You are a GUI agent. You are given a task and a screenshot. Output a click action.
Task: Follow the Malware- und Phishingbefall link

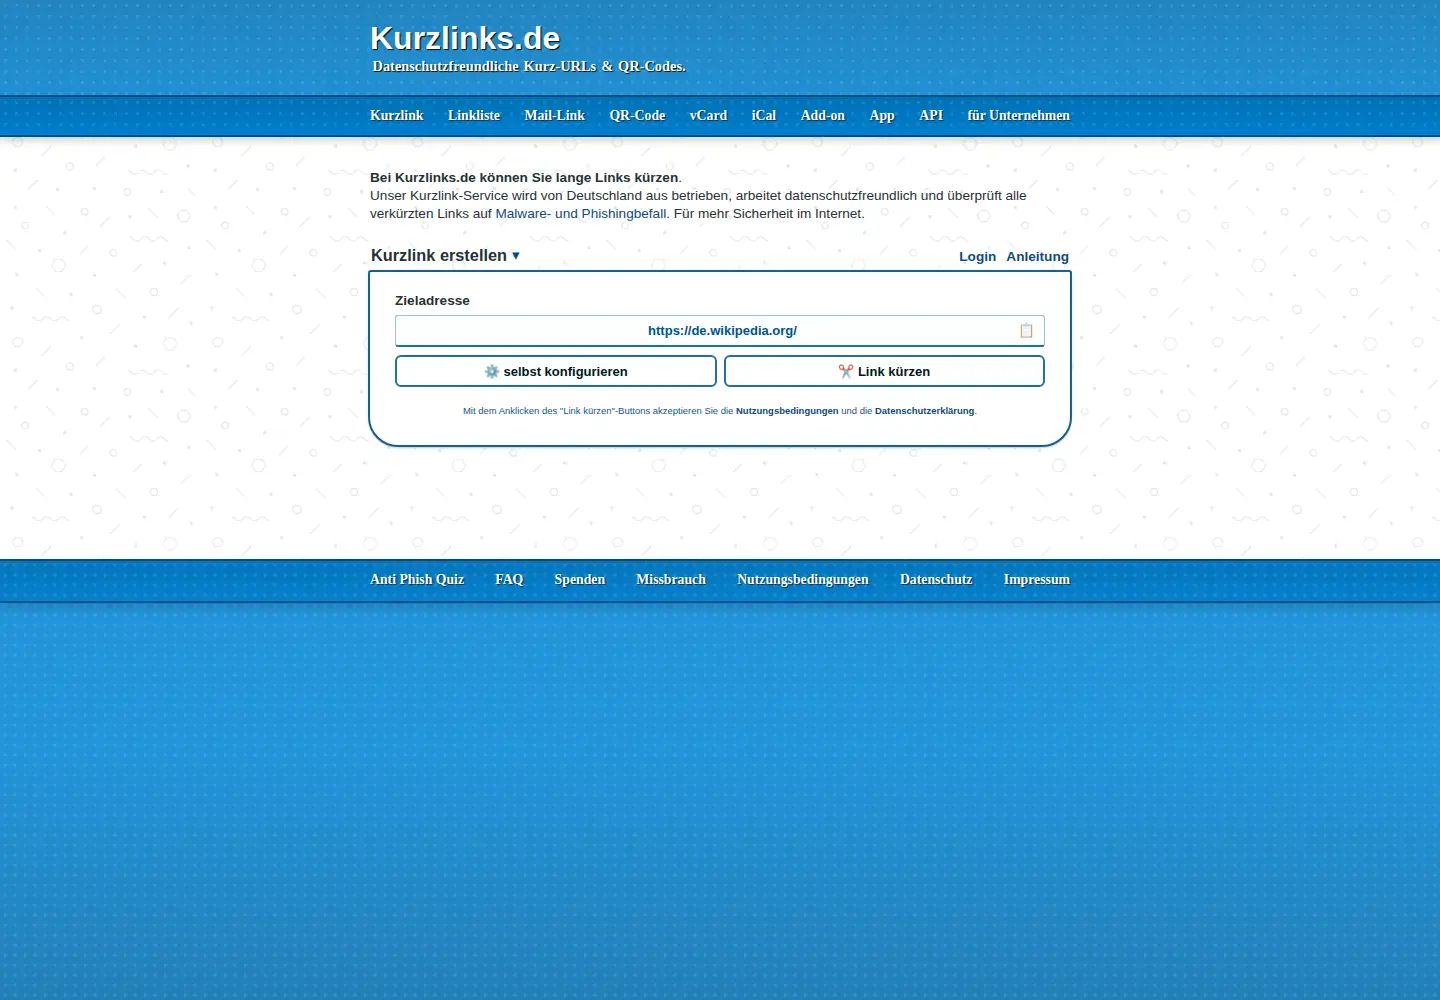581,214
